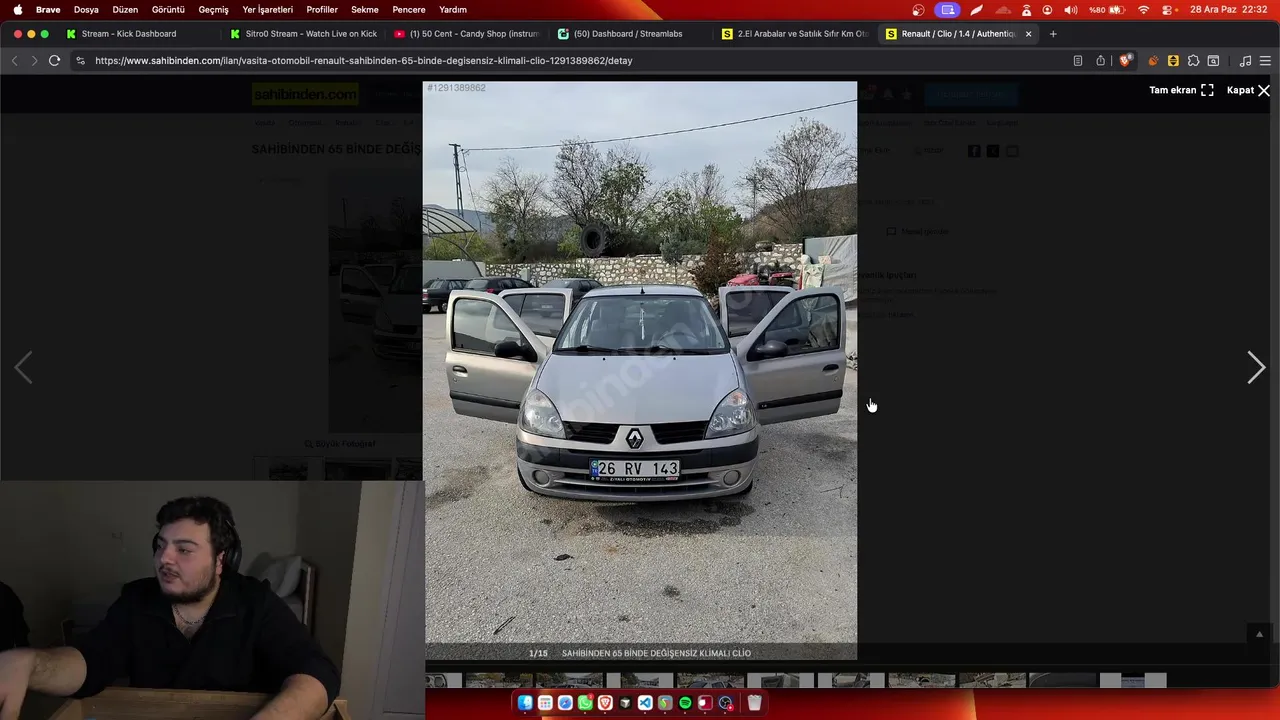
Task: Go to previous photo with left arrow
Action: (x=23, y=368)
